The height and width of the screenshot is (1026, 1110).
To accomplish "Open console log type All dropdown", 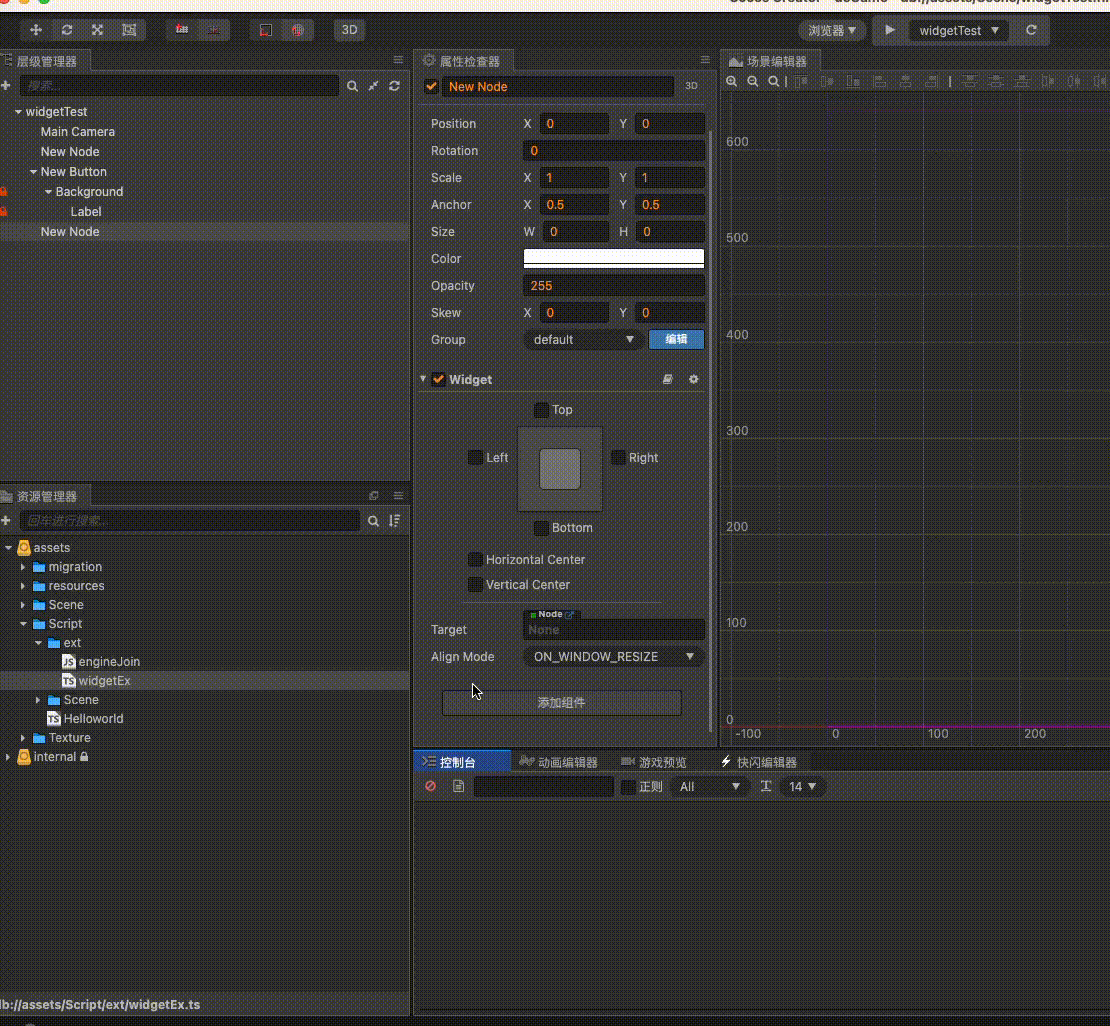I will 709,787.
